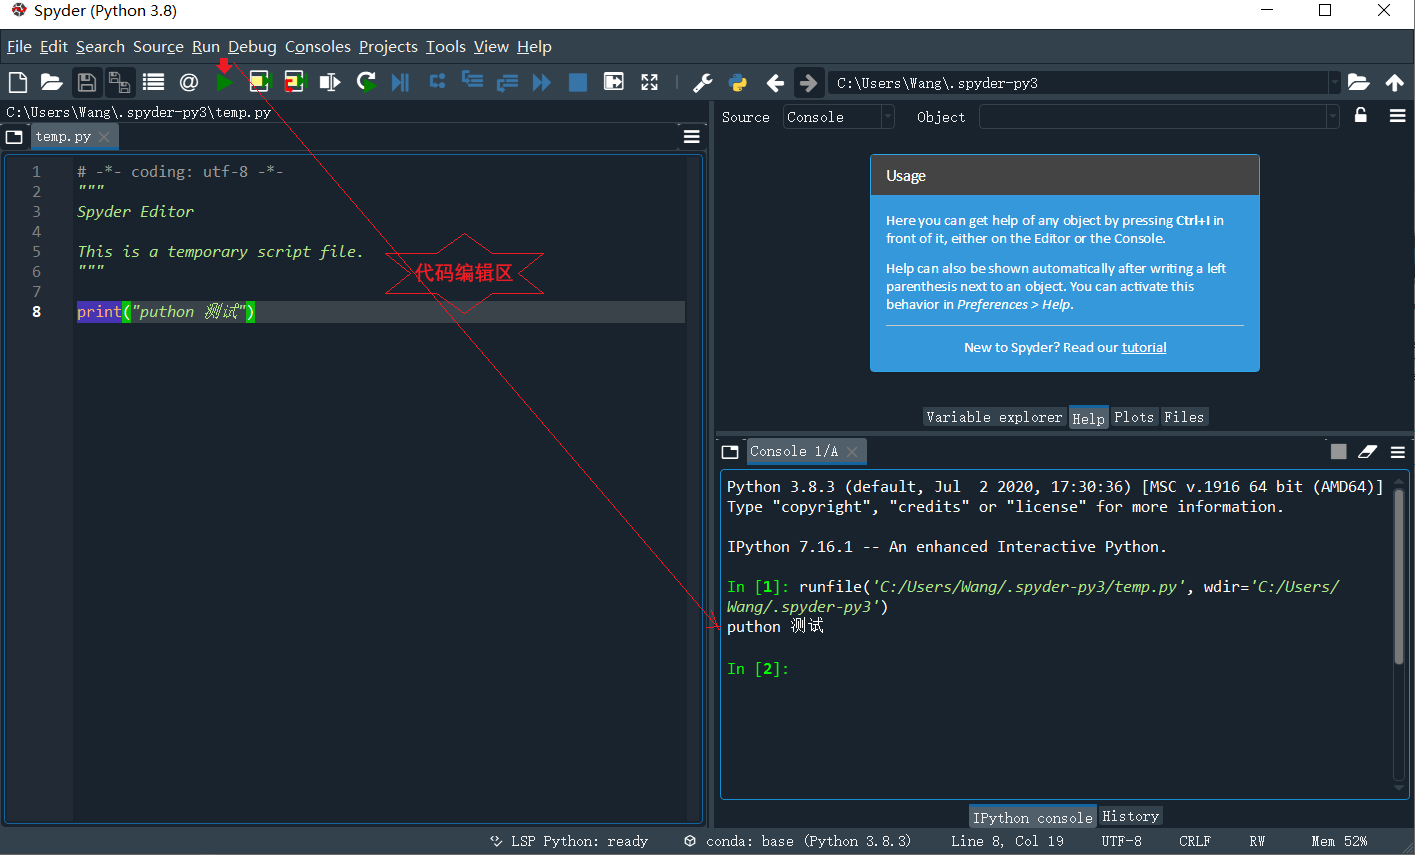Change to the parent directory
The image size is (1415, 855).
pyautogui.click(x=1394, y=82)
